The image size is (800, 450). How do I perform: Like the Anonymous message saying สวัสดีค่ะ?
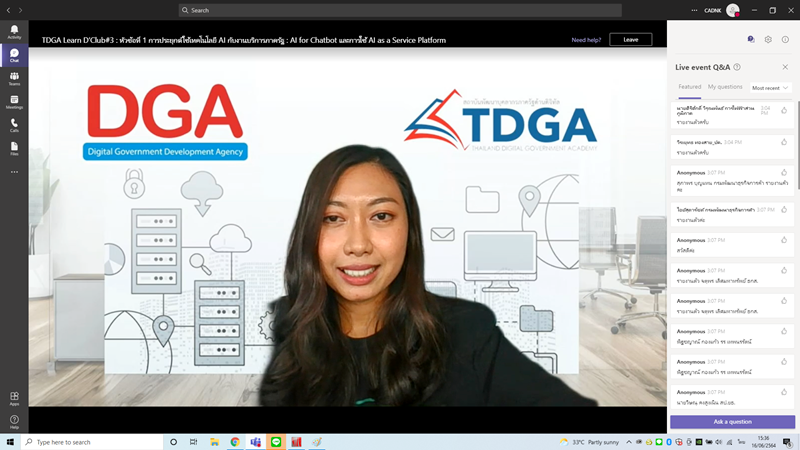coord(784,240)
